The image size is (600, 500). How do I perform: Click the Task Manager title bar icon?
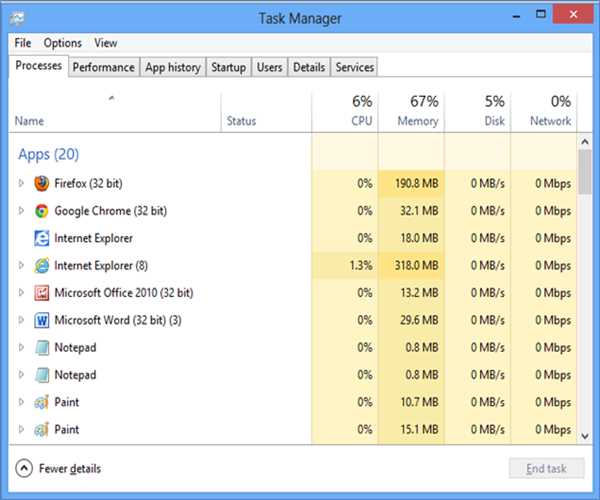pos(16,17)
